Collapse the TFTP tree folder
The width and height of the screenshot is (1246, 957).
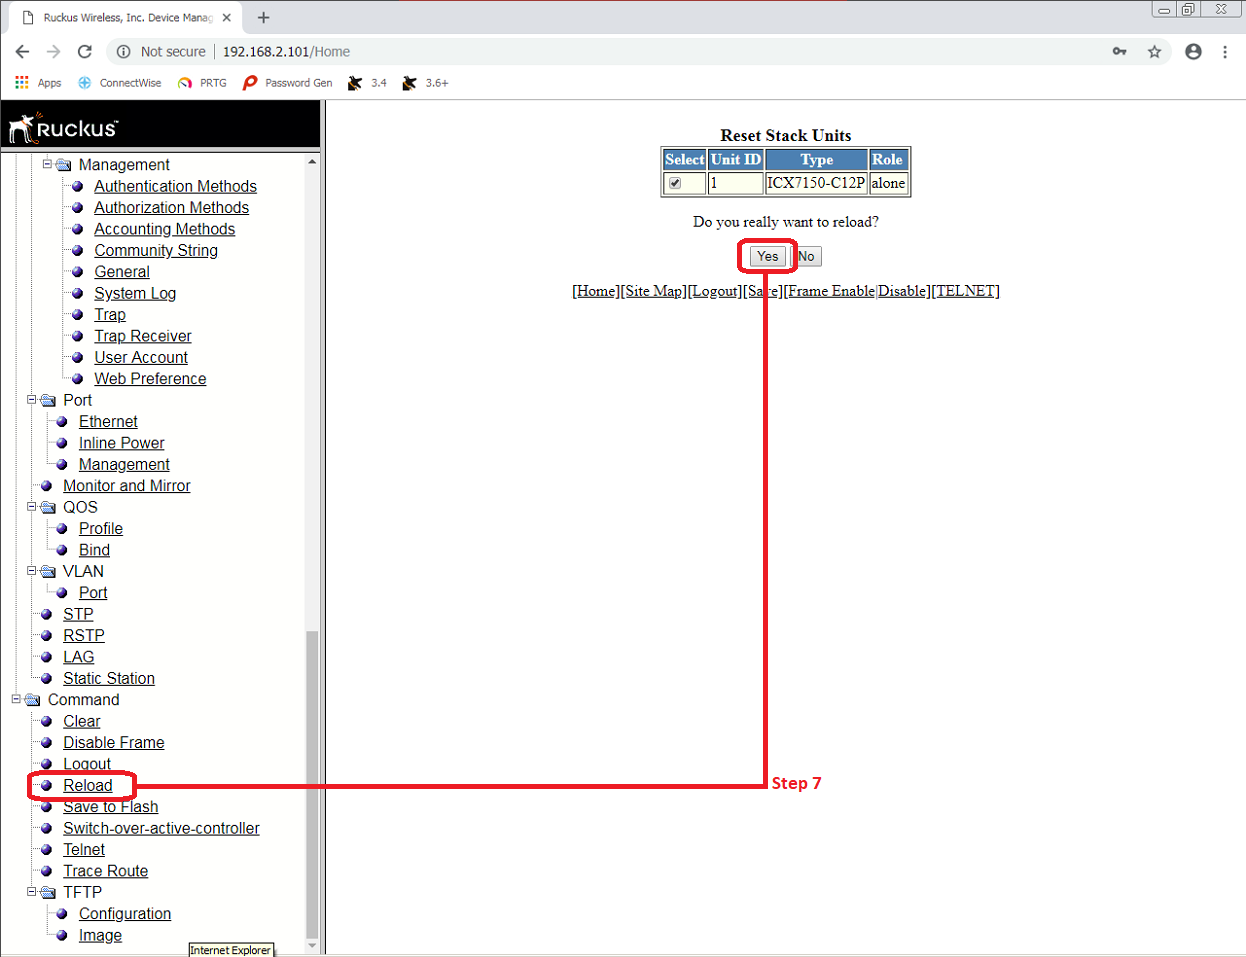(32, 892)
